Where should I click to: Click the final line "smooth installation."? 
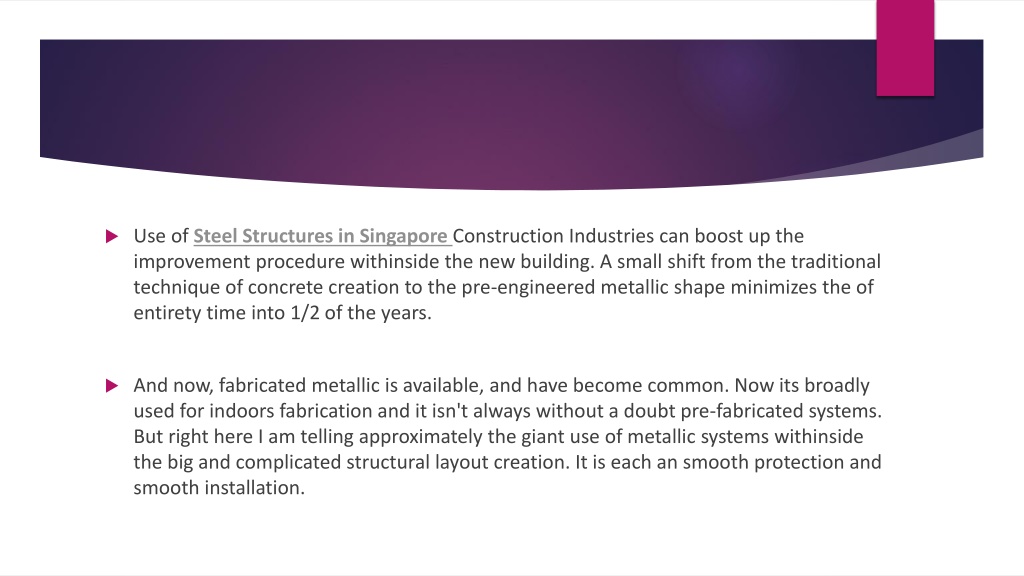tap(219, 488)
